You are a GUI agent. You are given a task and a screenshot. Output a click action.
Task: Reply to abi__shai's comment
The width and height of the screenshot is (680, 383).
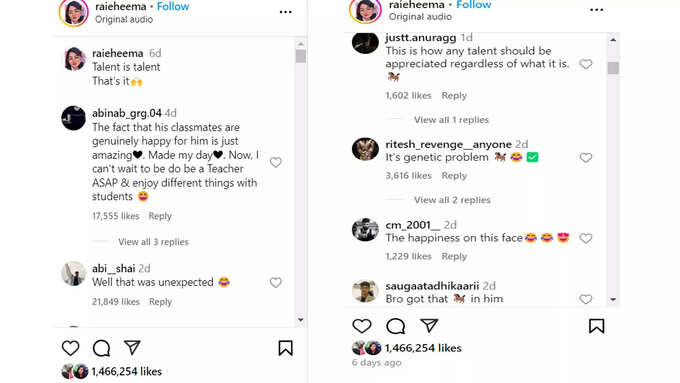click(160, 301)
